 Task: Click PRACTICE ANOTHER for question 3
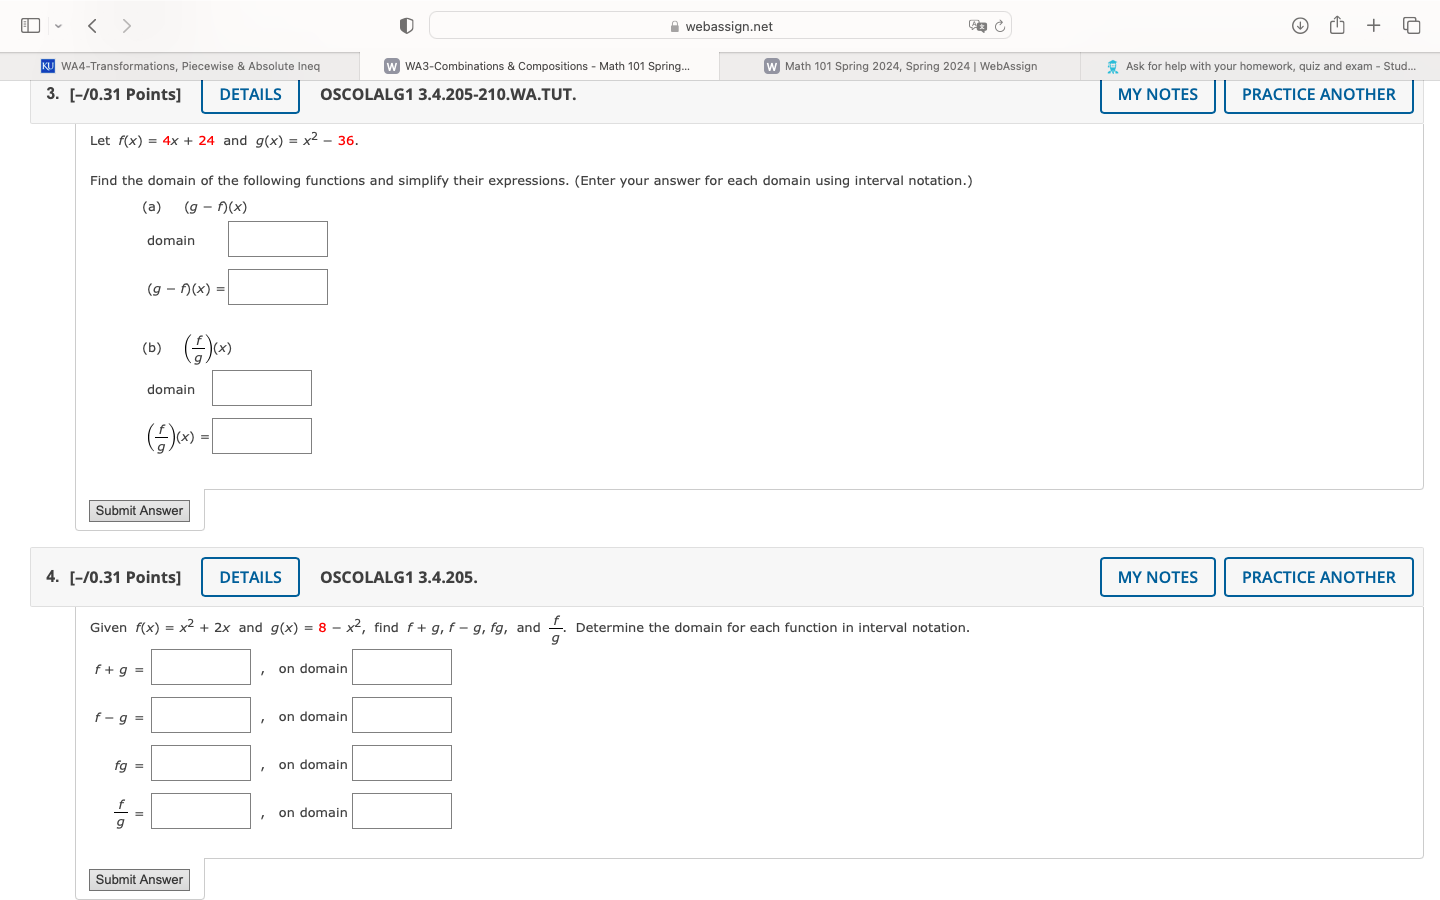[1318, 94]
